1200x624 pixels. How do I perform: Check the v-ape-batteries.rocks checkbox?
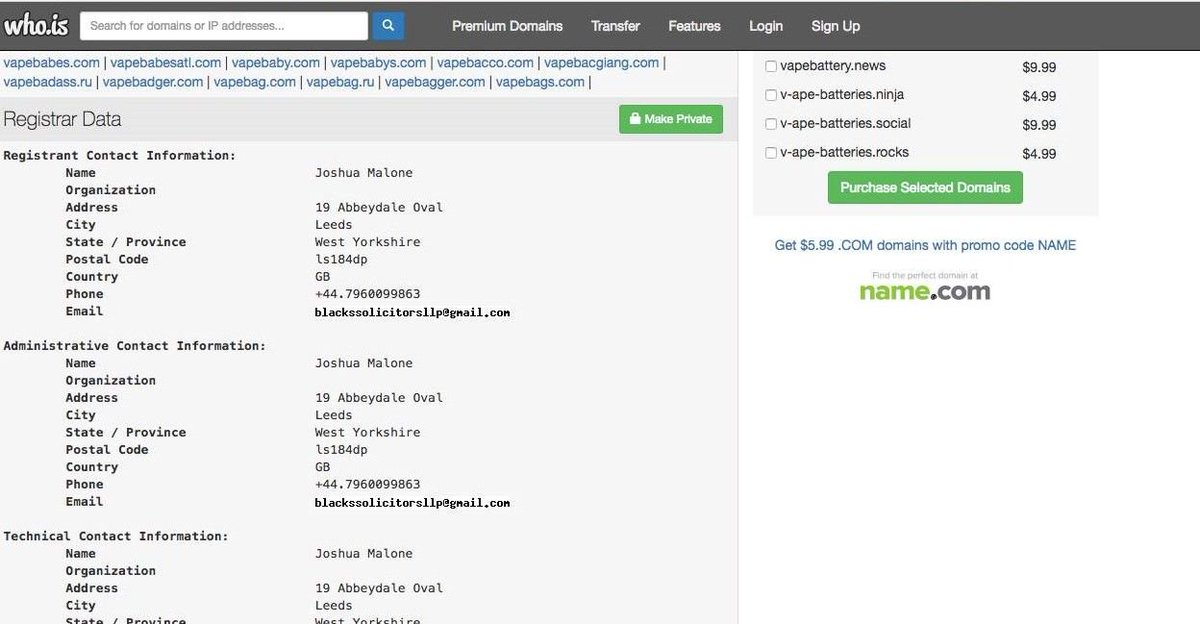click(771, 153)
